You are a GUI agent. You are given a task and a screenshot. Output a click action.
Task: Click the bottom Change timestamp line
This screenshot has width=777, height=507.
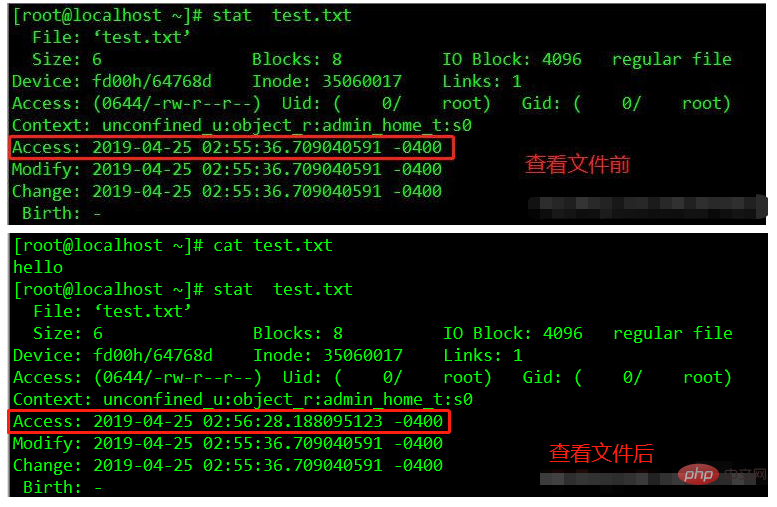[227, 465]
